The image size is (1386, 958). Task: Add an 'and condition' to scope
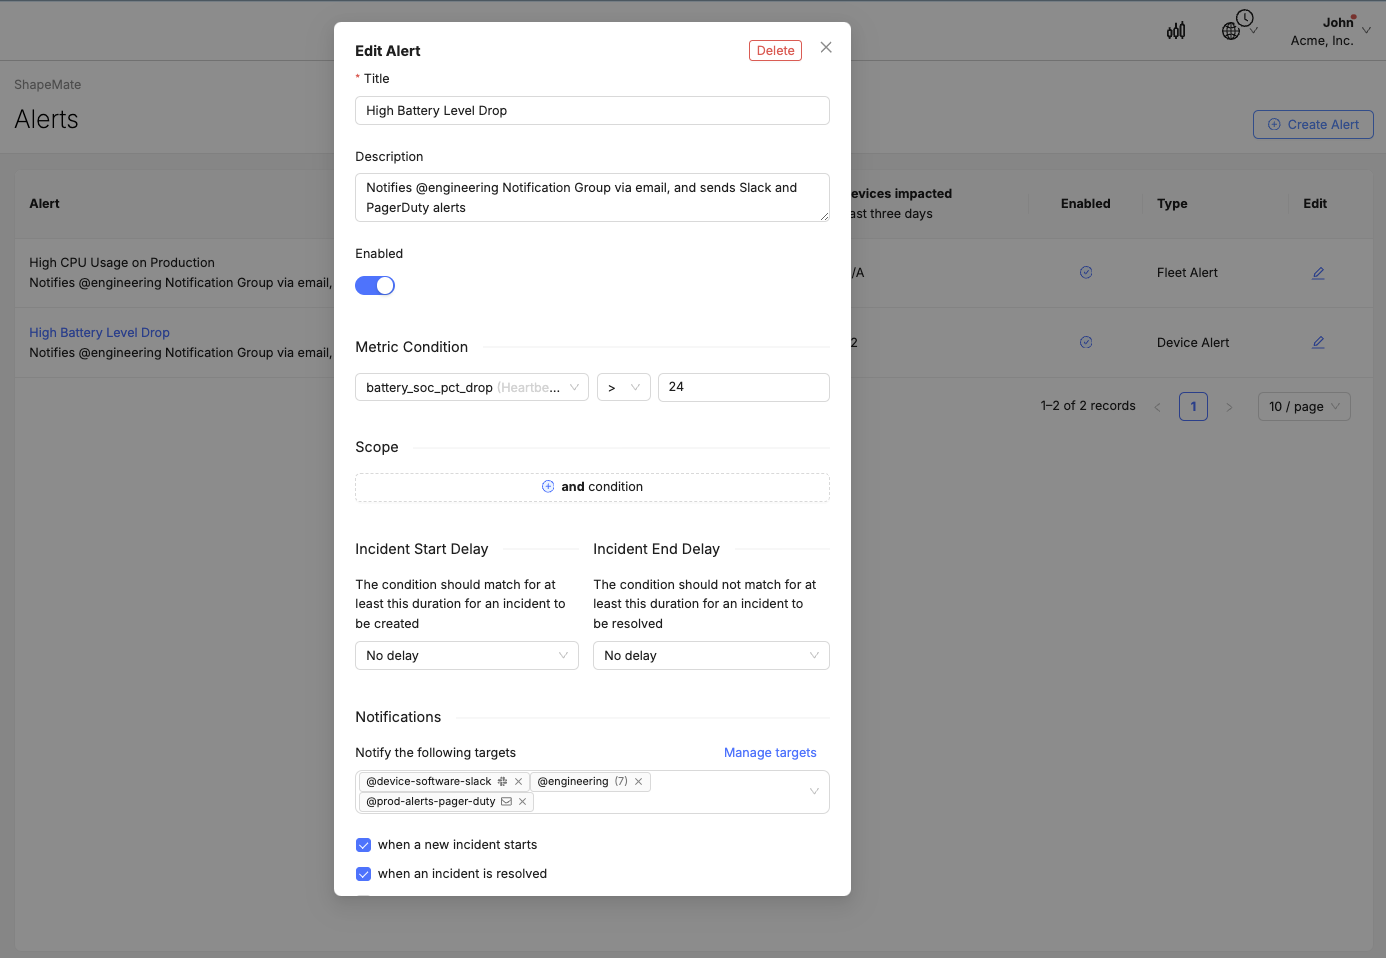click(x=592, y=487)
